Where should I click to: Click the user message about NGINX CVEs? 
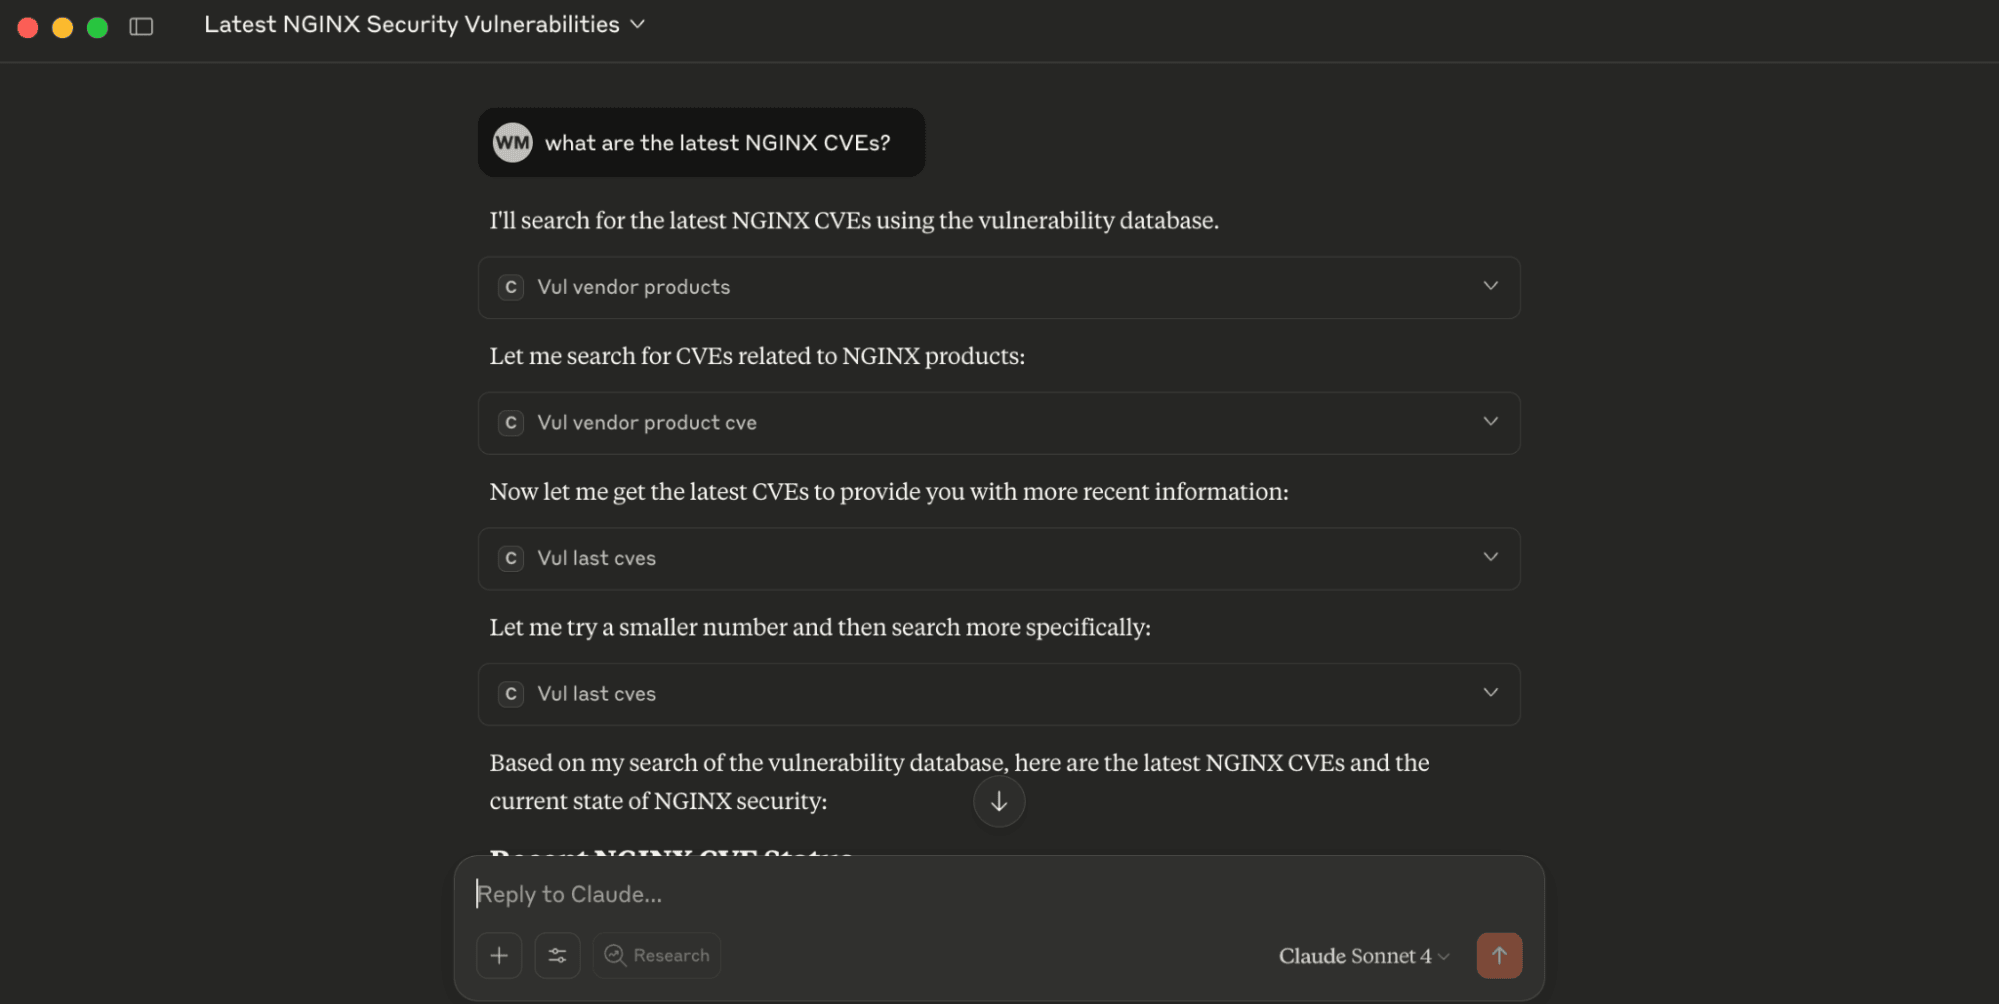point(717,143)
